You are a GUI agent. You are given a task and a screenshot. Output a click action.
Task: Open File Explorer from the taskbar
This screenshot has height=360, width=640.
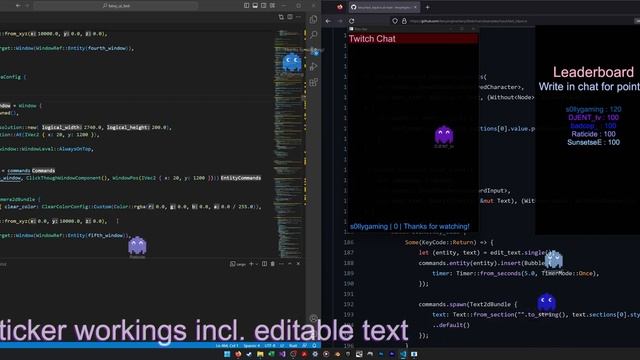[260, 354]
